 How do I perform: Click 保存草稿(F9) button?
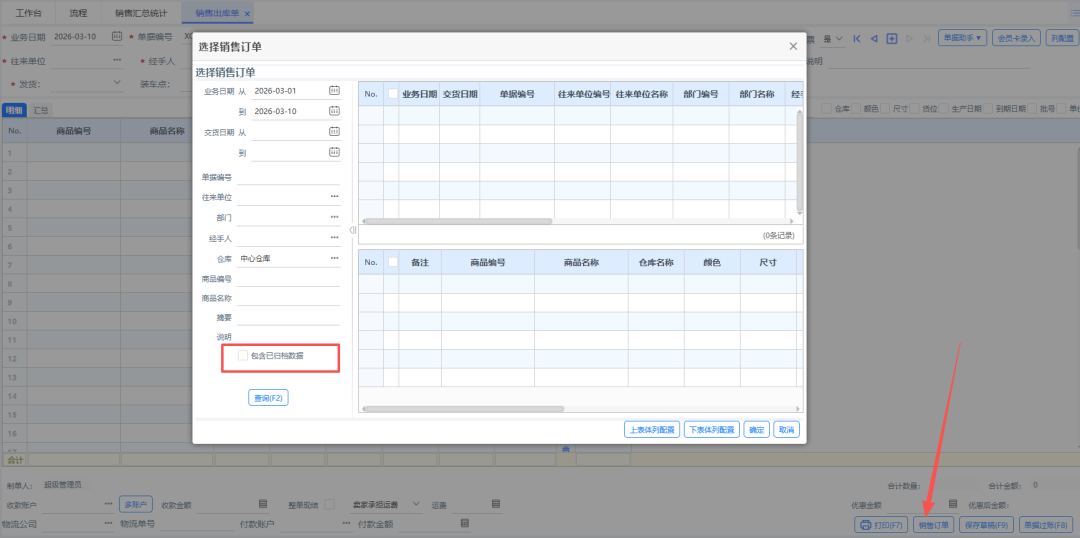pos(986,525)
